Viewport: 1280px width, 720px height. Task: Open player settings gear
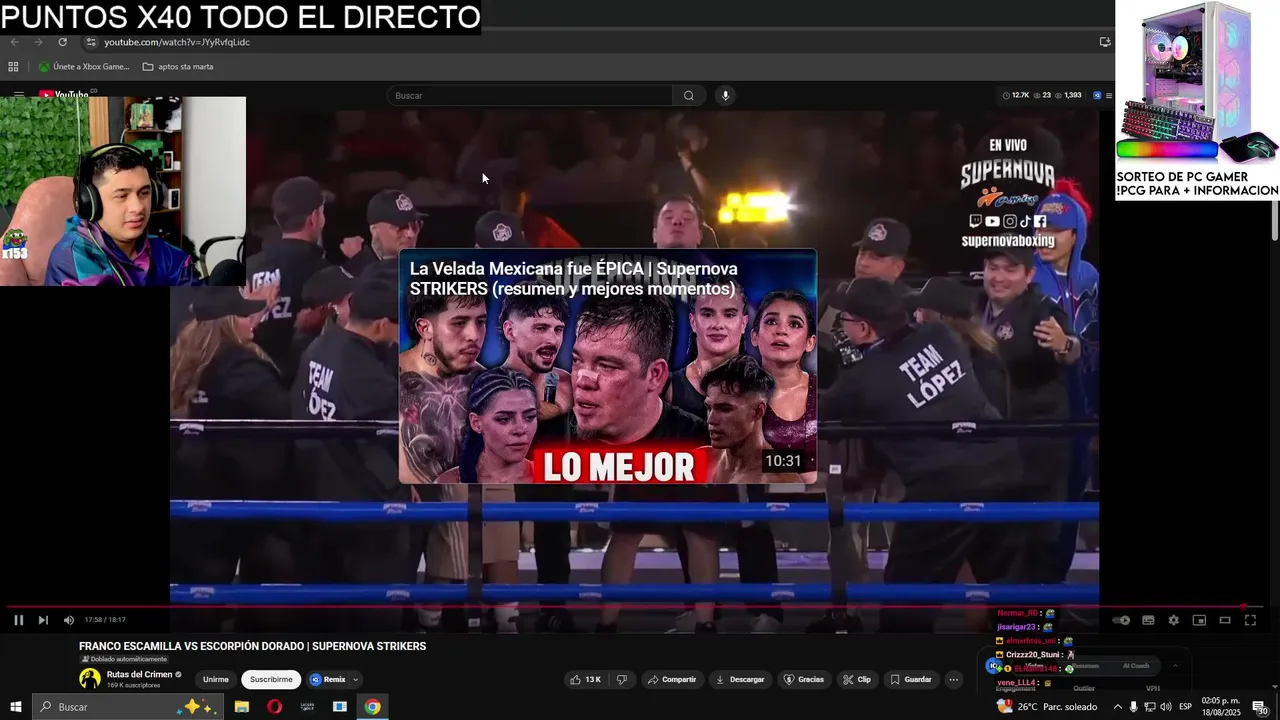[1174, 620]
